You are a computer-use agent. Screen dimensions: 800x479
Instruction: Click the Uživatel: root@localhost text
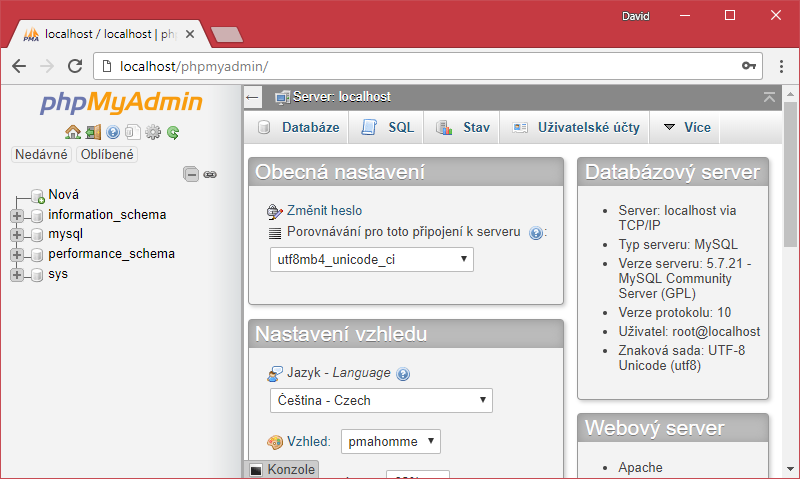coord(689,332)
